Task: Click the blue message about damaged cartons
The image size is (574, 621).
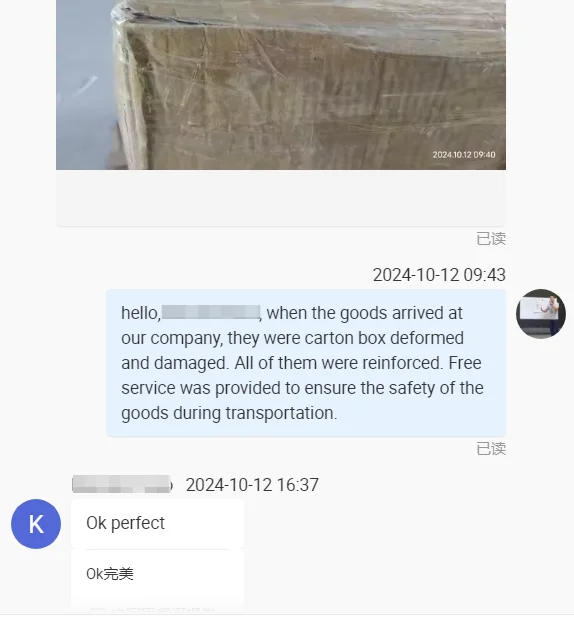Action: (x=306, y=363)
